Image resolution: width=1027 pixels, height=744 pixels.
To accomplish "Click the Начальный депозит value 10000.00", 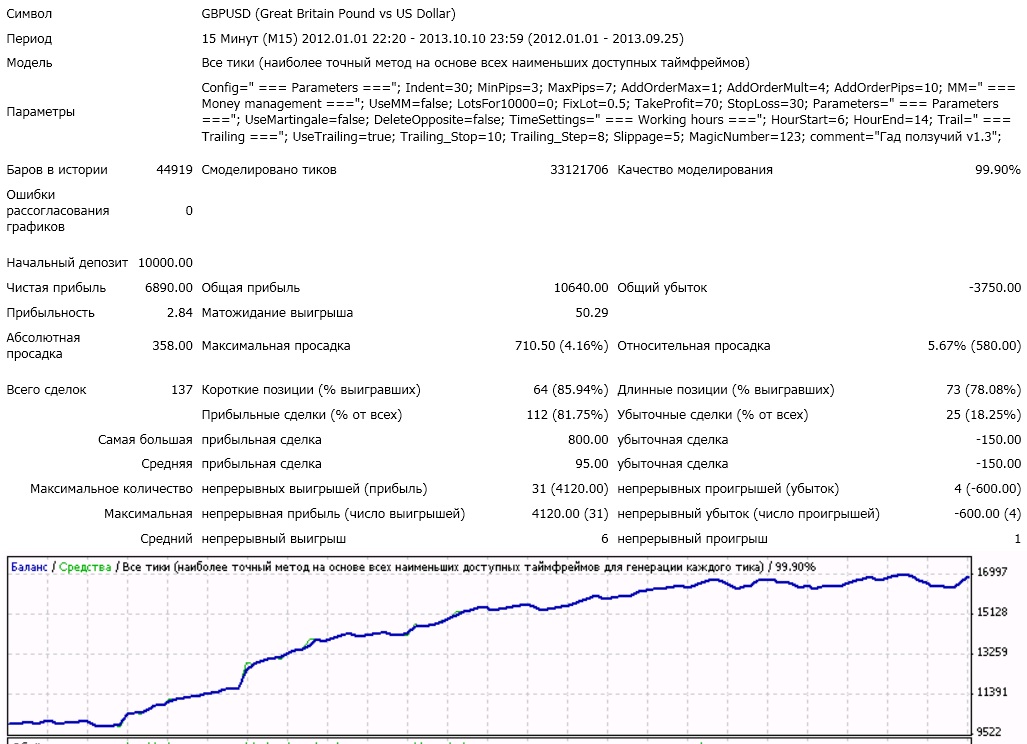I will (165, 263).
